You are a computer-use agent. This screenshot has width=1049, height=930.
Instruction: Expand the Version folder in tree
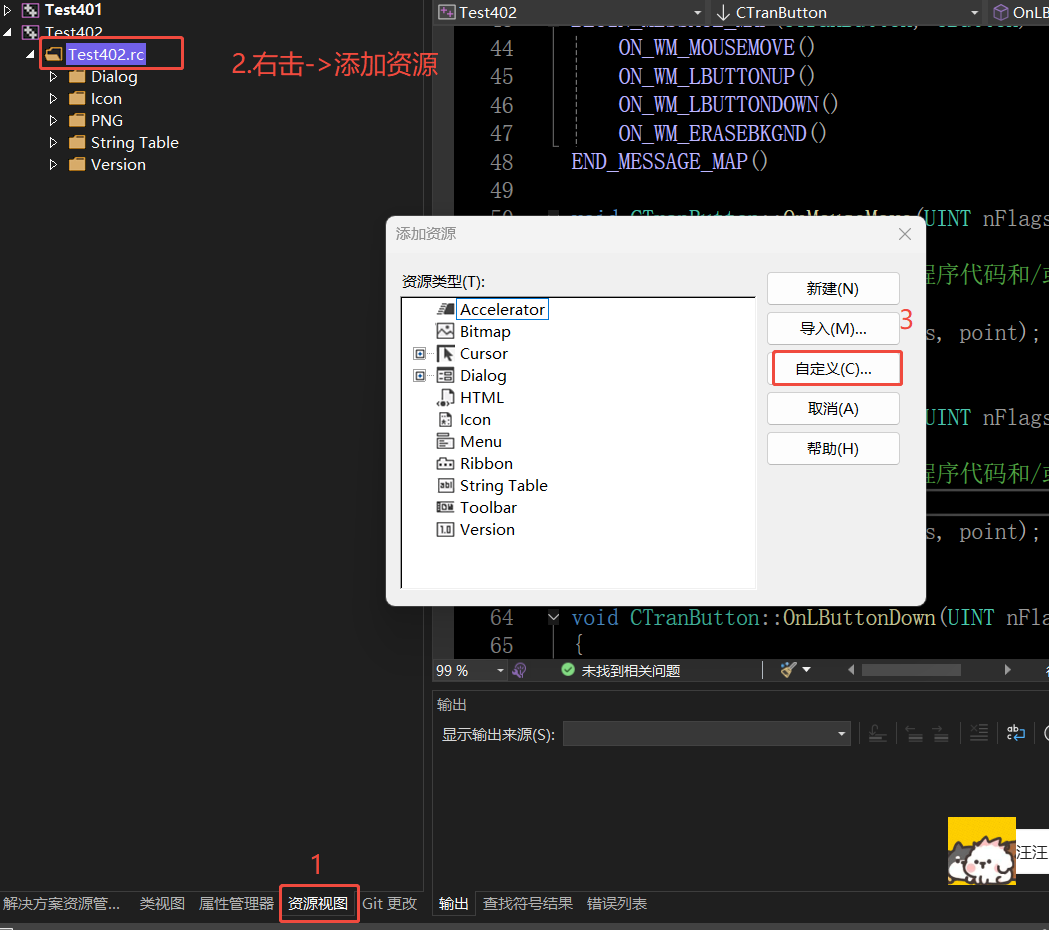53,165
